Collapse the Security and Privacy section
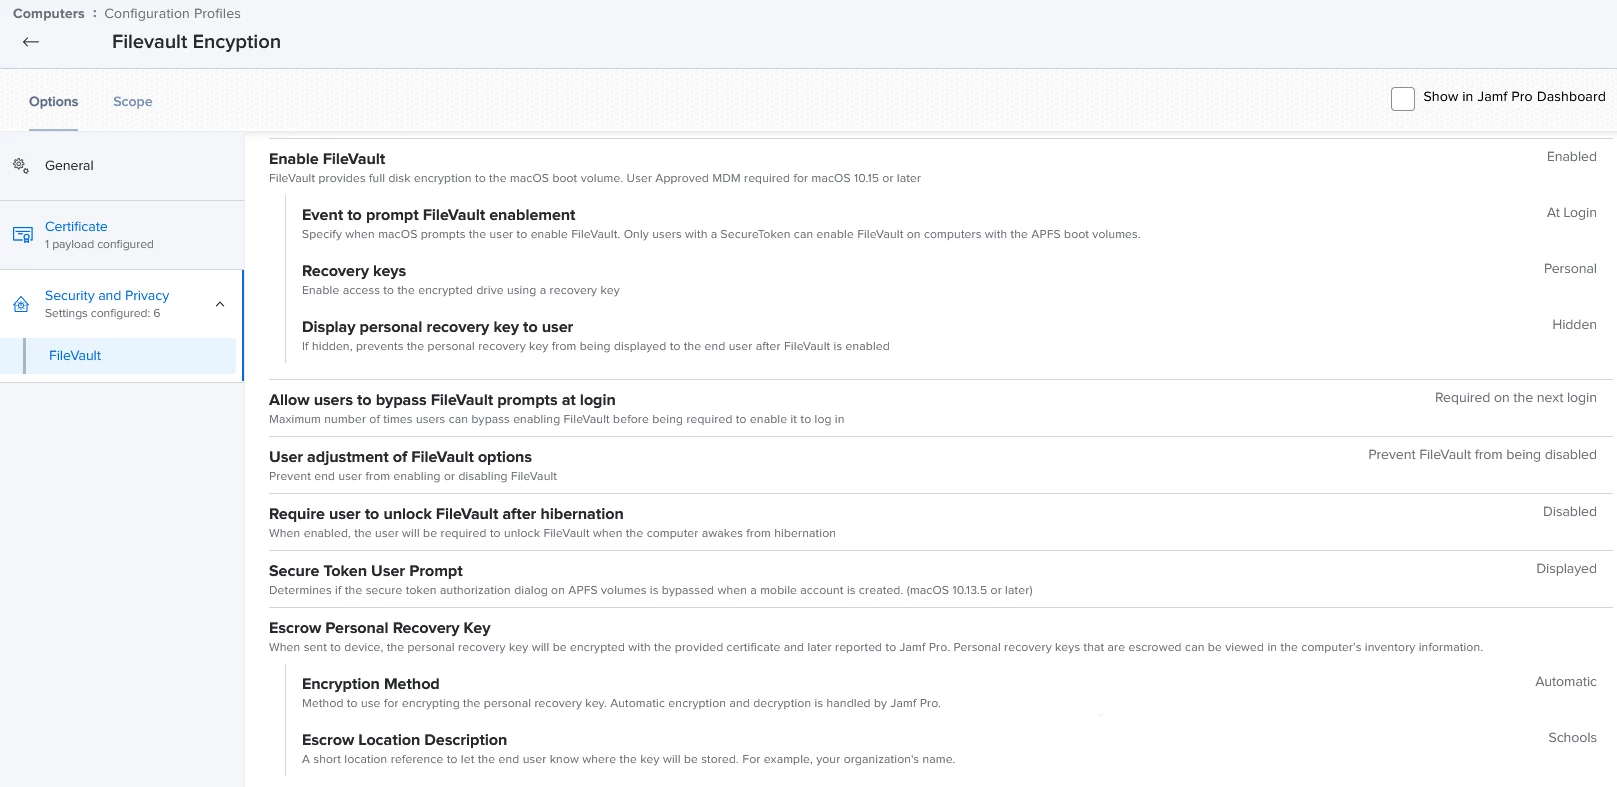This screenshot has width=1617, height=787. coord(220,304)
